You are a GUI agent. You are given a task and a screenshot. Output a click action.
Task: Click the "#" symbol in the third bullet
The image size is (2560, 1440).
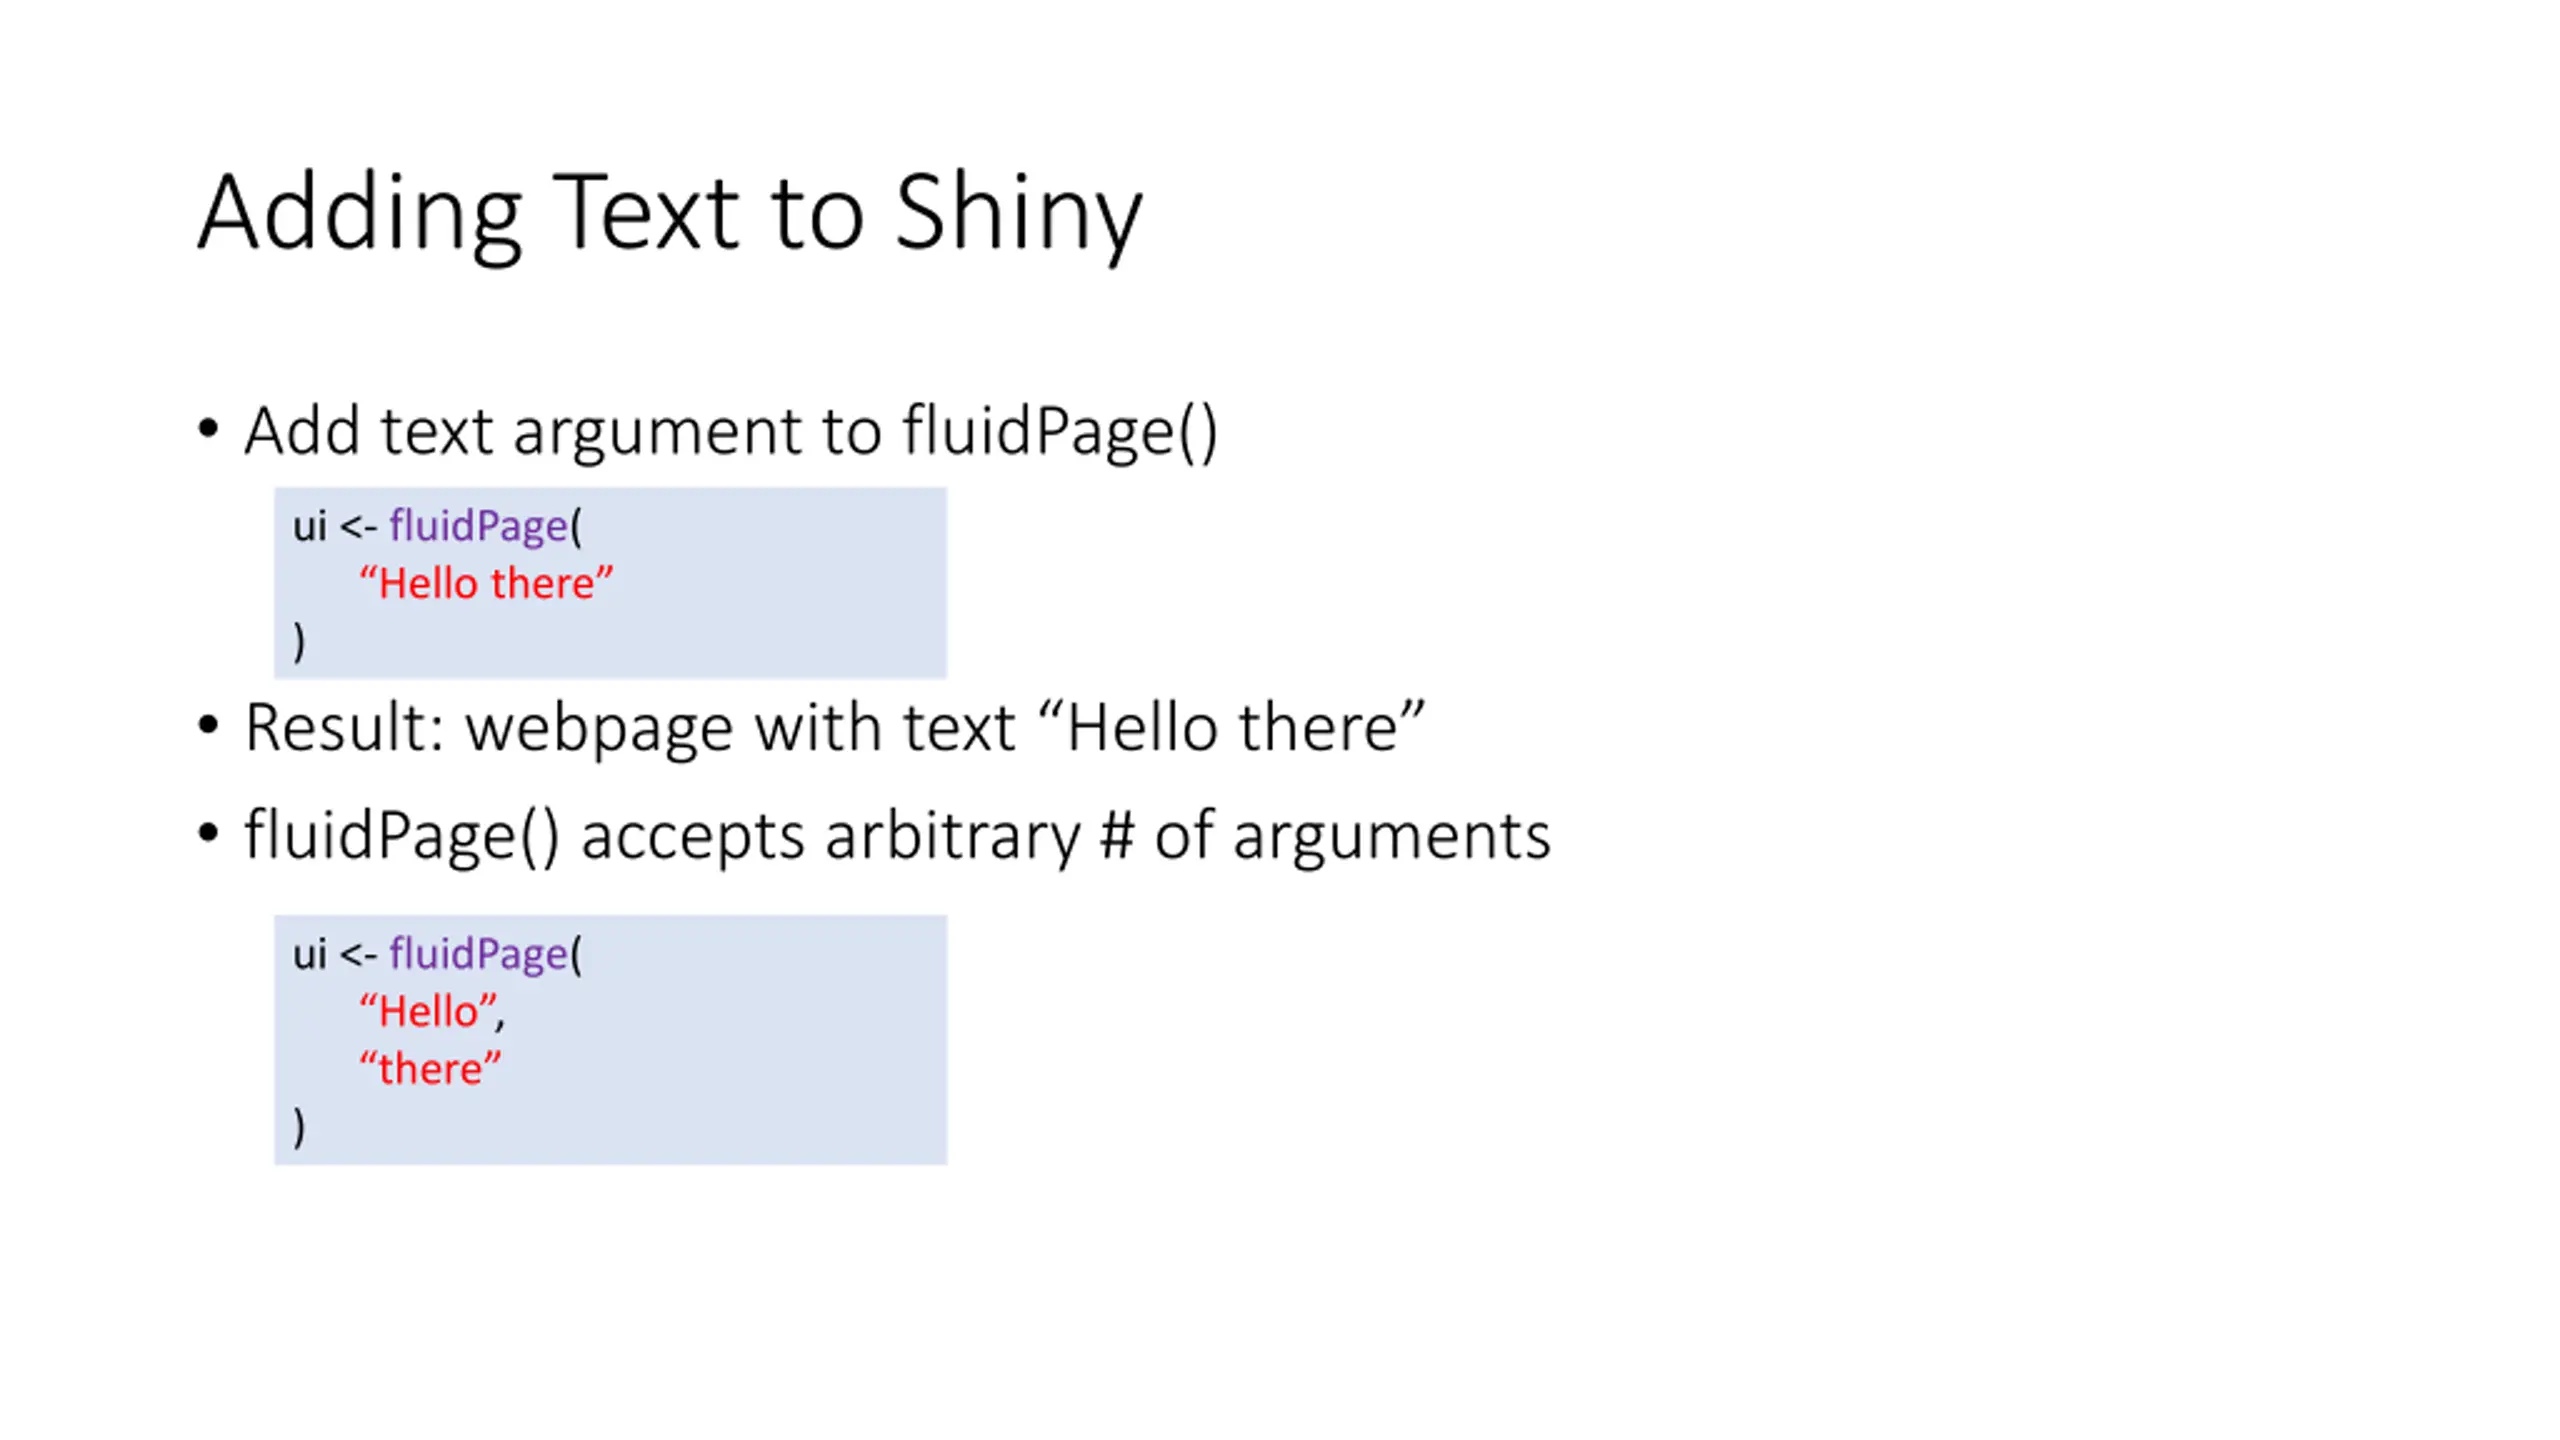coord(1117,835)
